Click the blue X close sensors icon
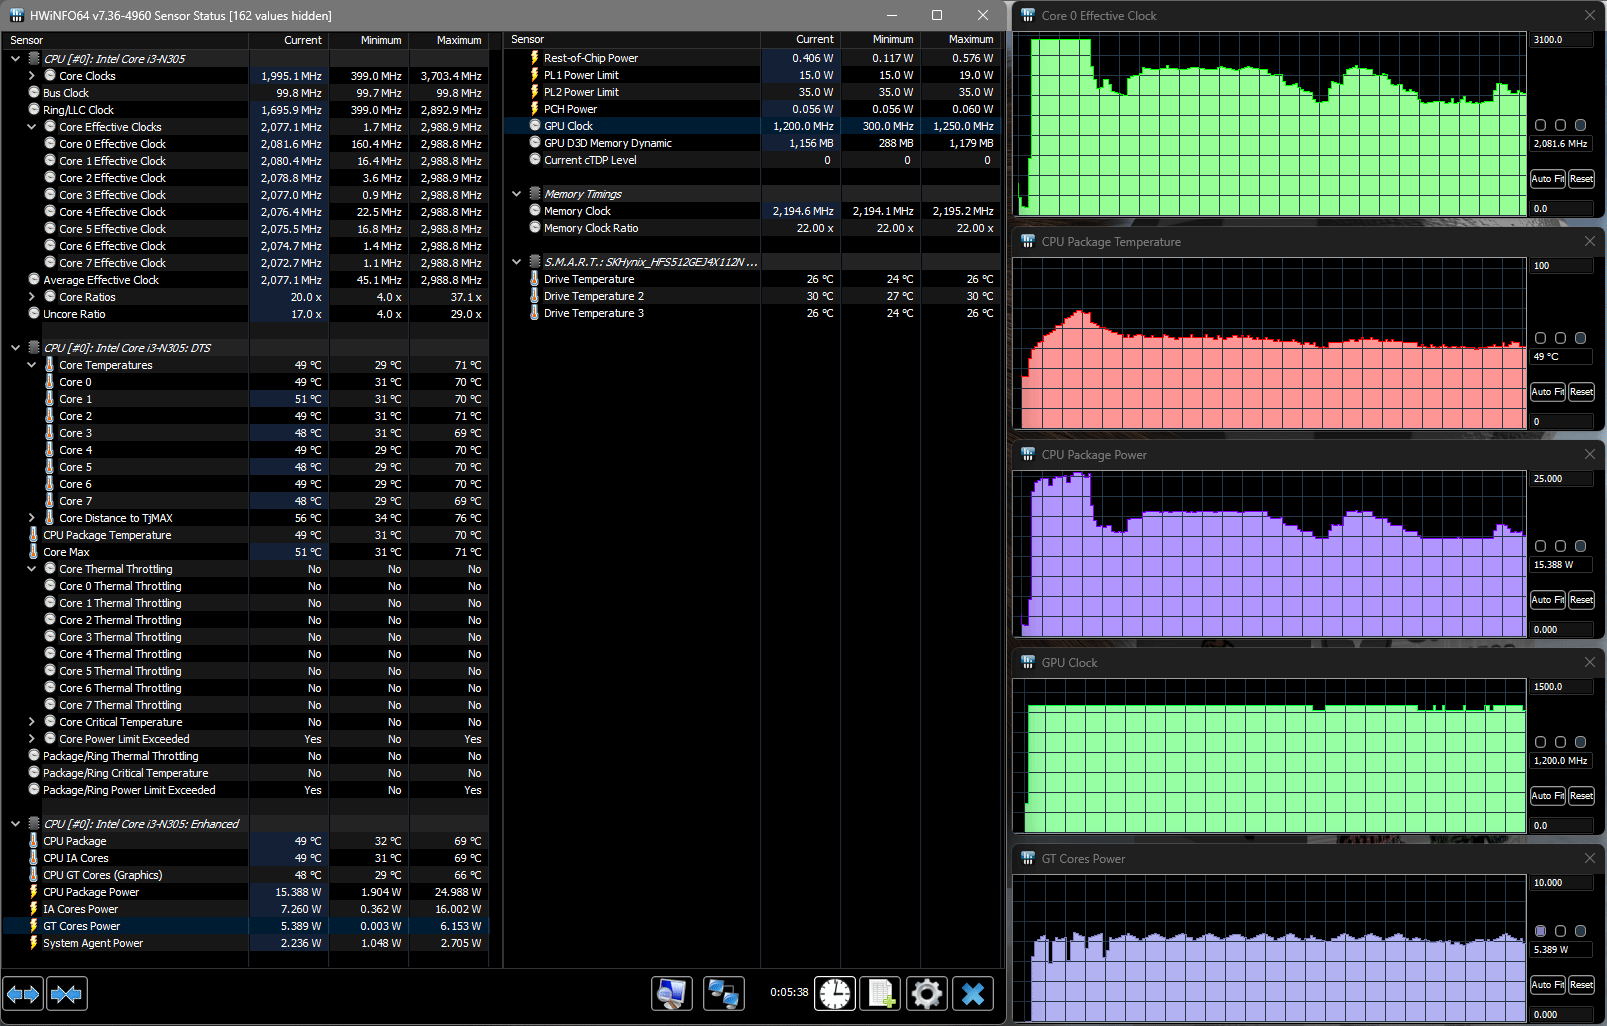Image resolution: width=1607 pixels, height=1026 pixels. [x=972, y=993]
